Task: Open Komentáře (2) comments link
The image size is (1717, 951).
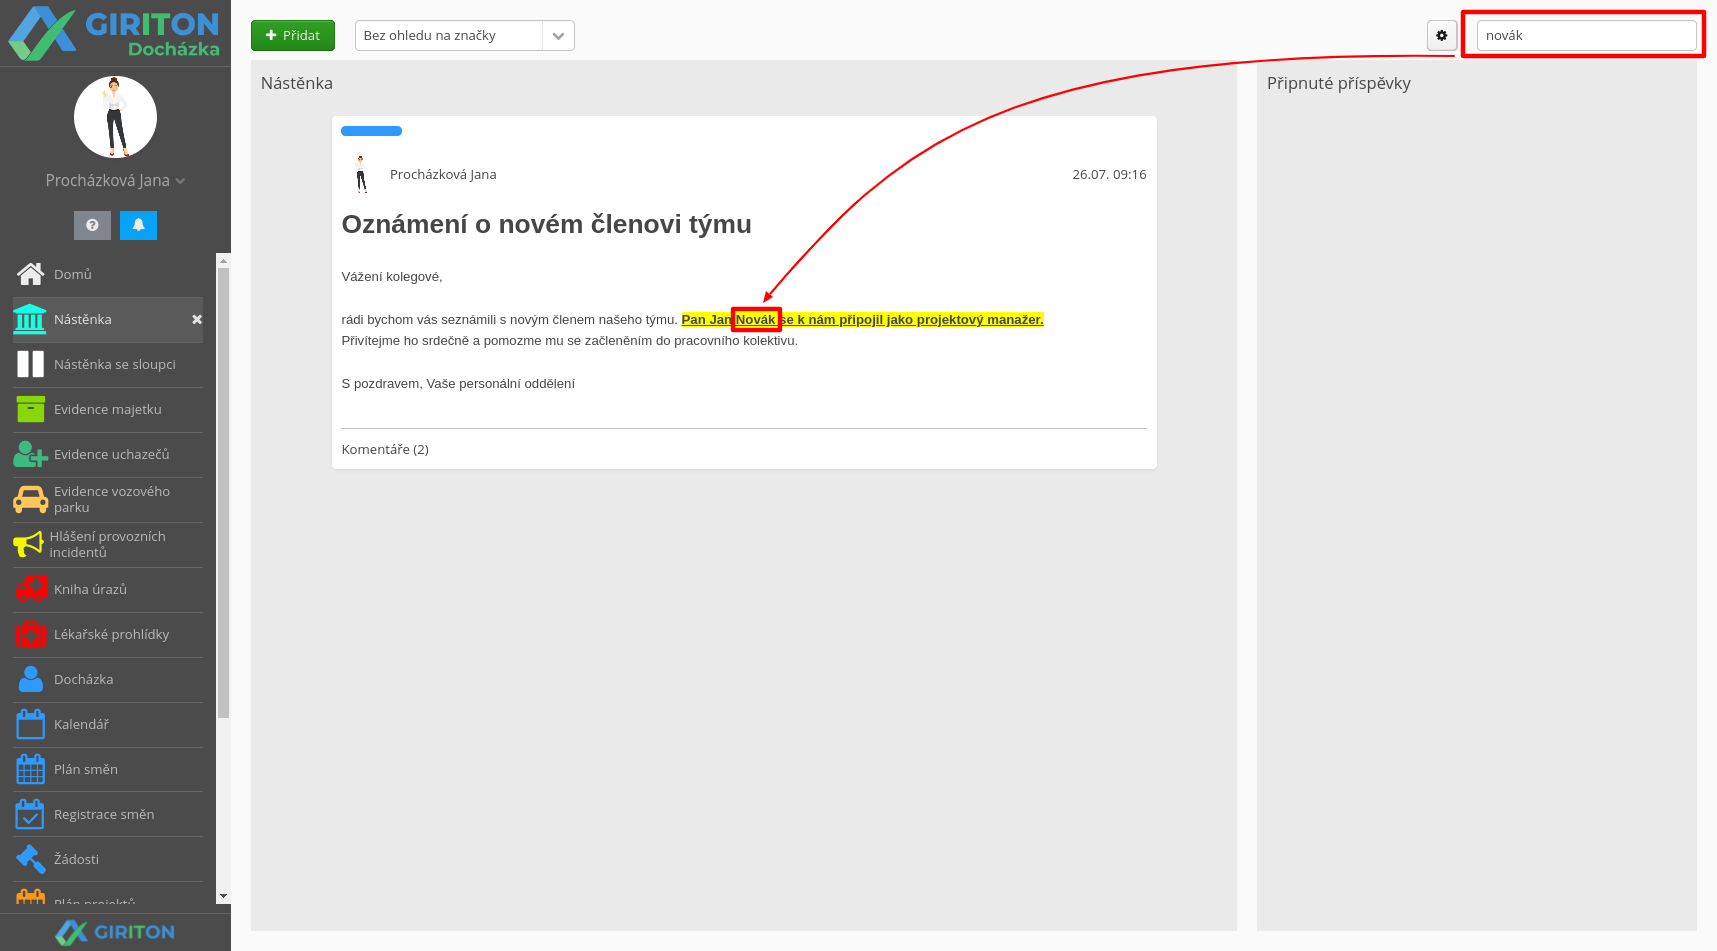Action: point(385,449)
